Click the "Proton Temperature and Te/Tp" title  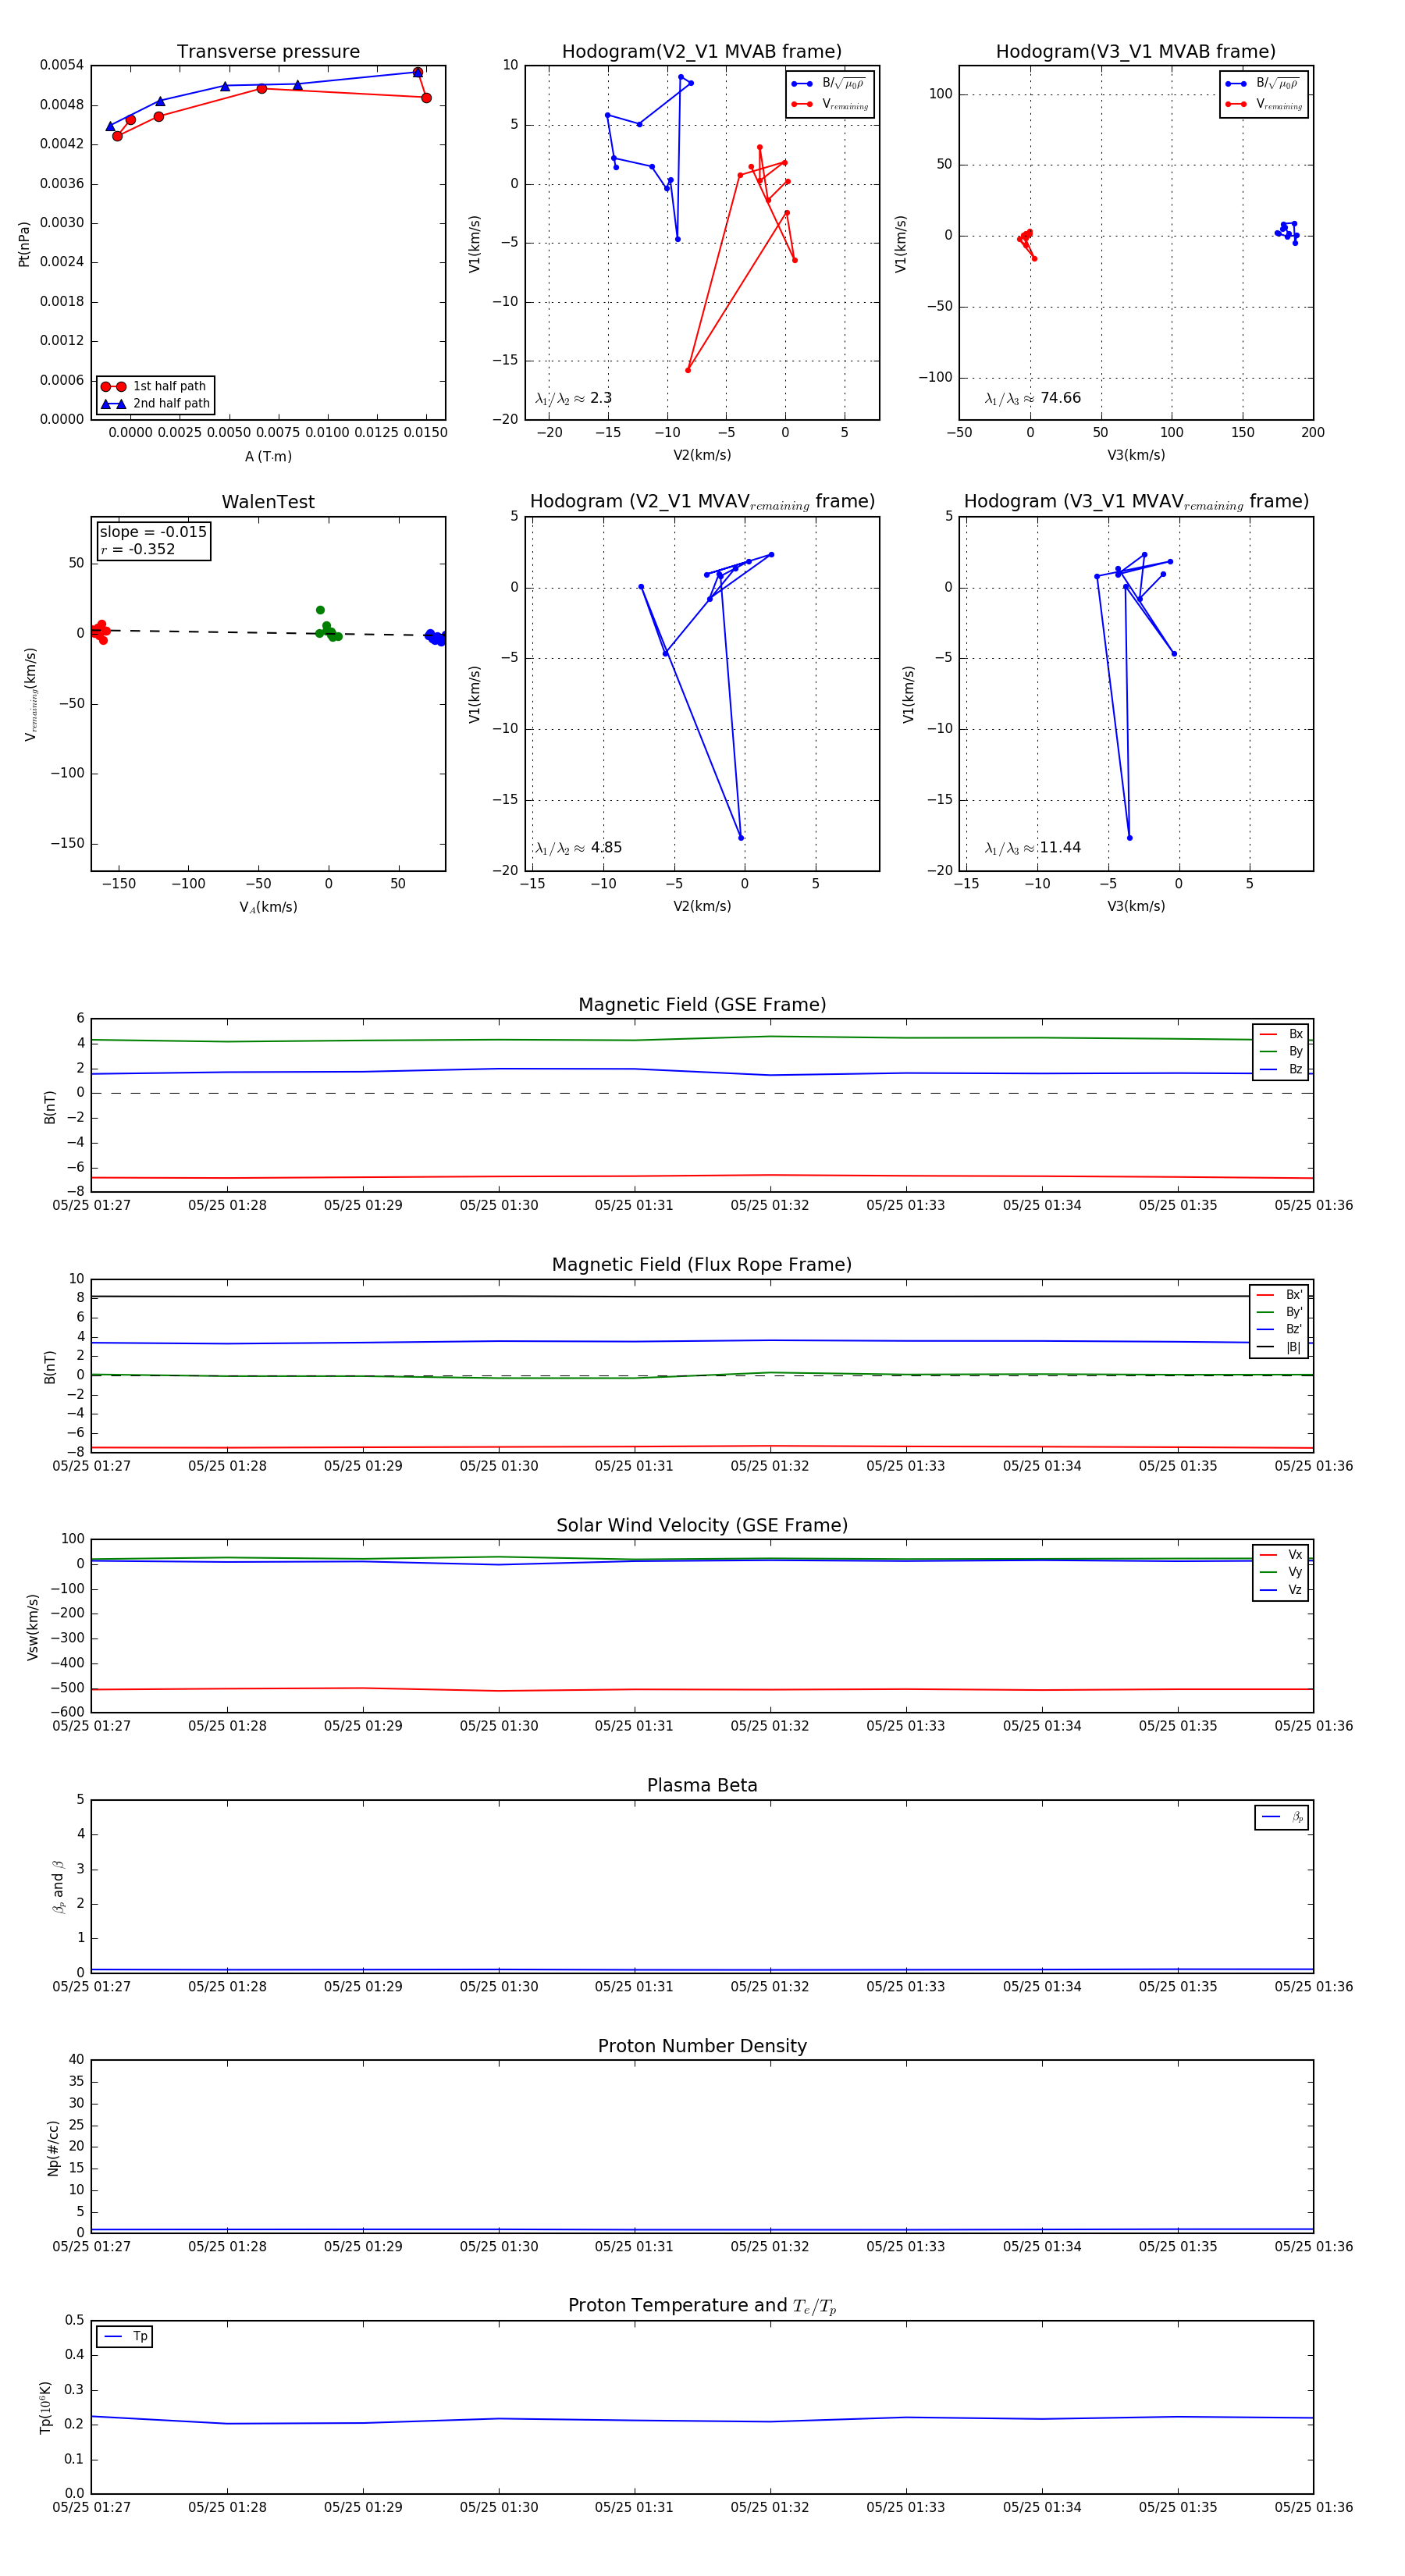point(702,2306)
